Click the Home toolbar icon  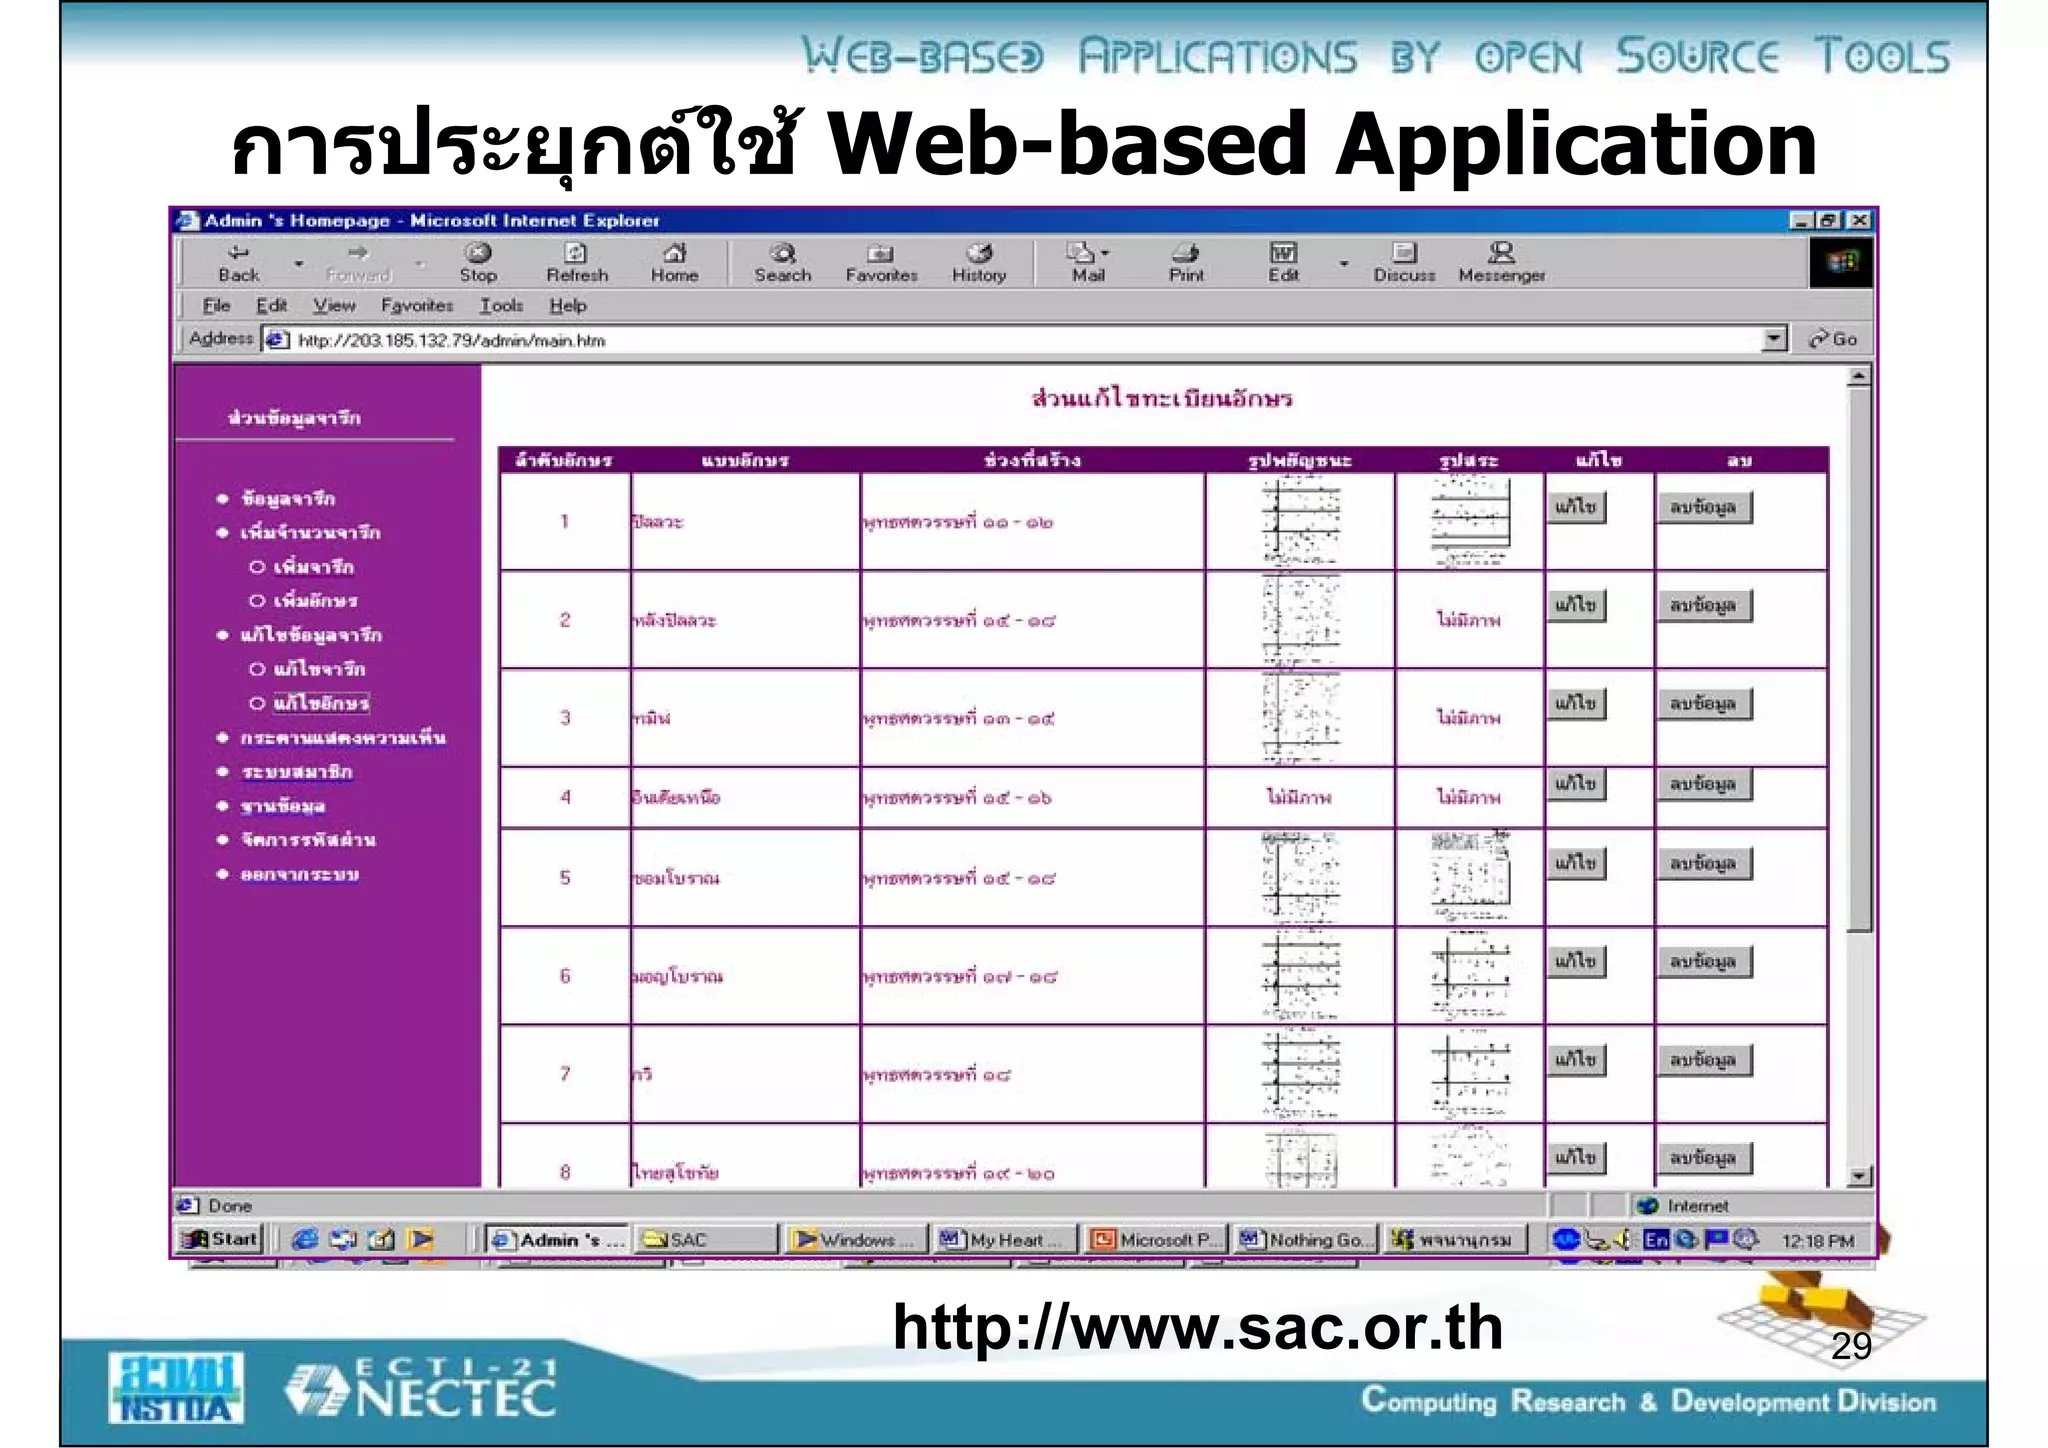point(675,263)
